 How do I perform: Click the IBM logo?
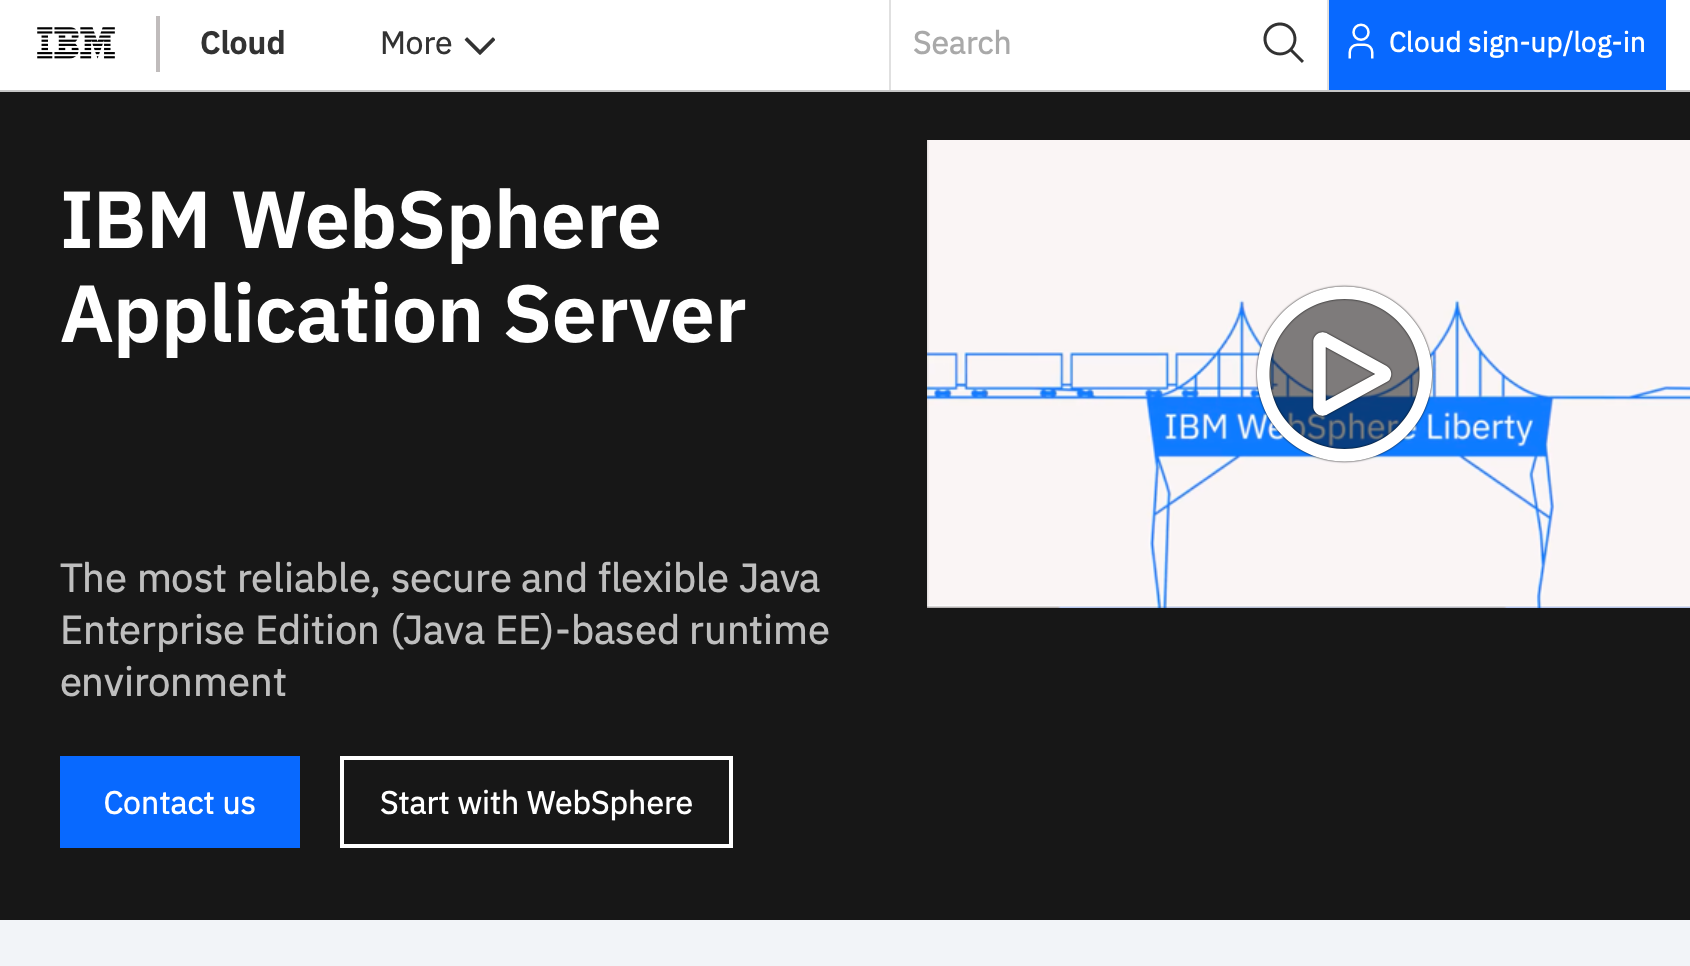click(76, 44)
